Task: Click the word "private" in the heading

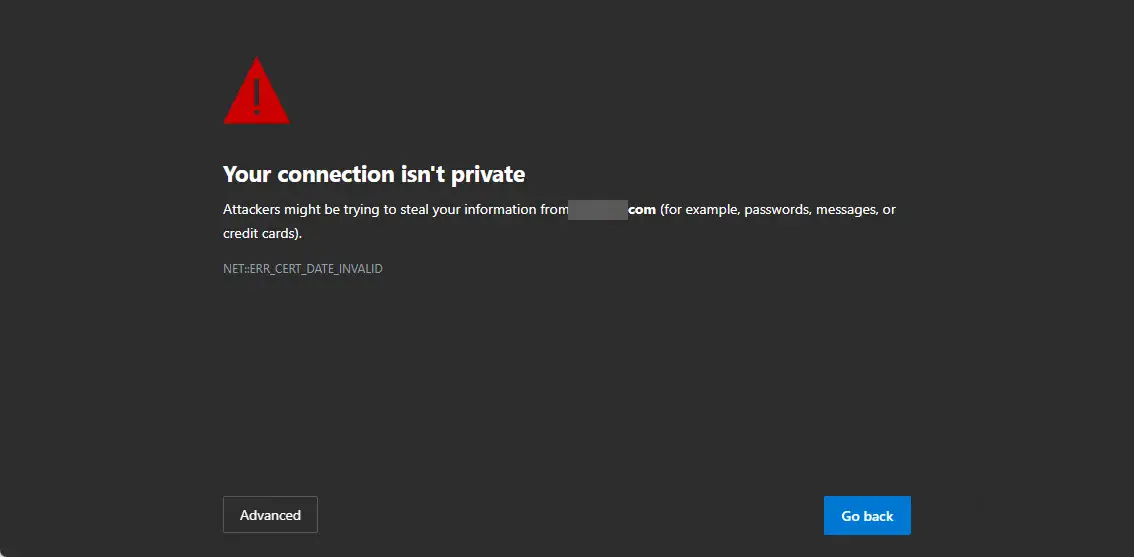Action: coord(487,174)
